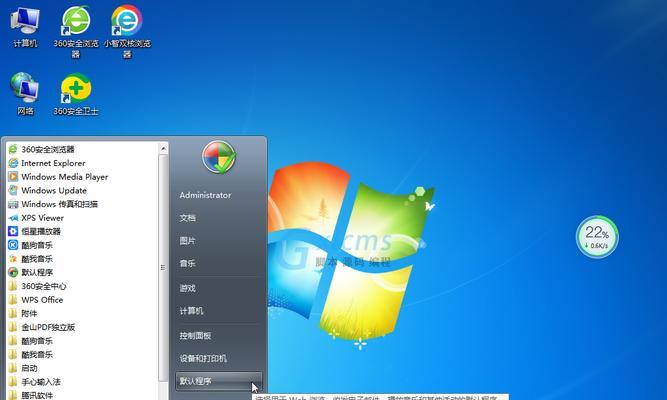
Task: Click the user account picture in the Start menu
Action: pyautogui.click(x=219, y=157)
